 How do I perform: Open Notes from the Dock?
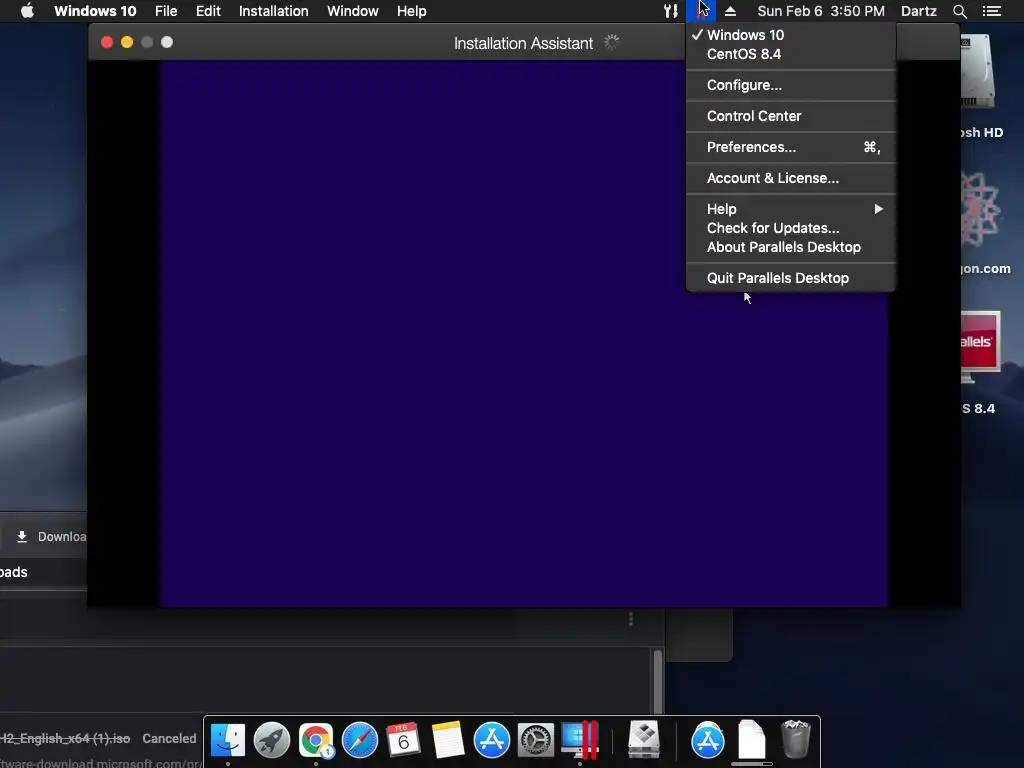(x=447, y=740)
